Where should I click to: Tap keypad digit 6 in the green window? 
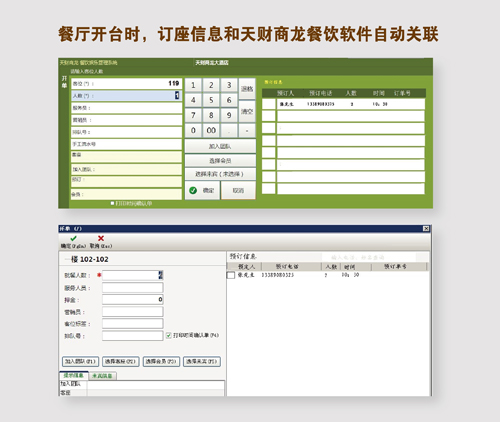click(x=229, y=100)
